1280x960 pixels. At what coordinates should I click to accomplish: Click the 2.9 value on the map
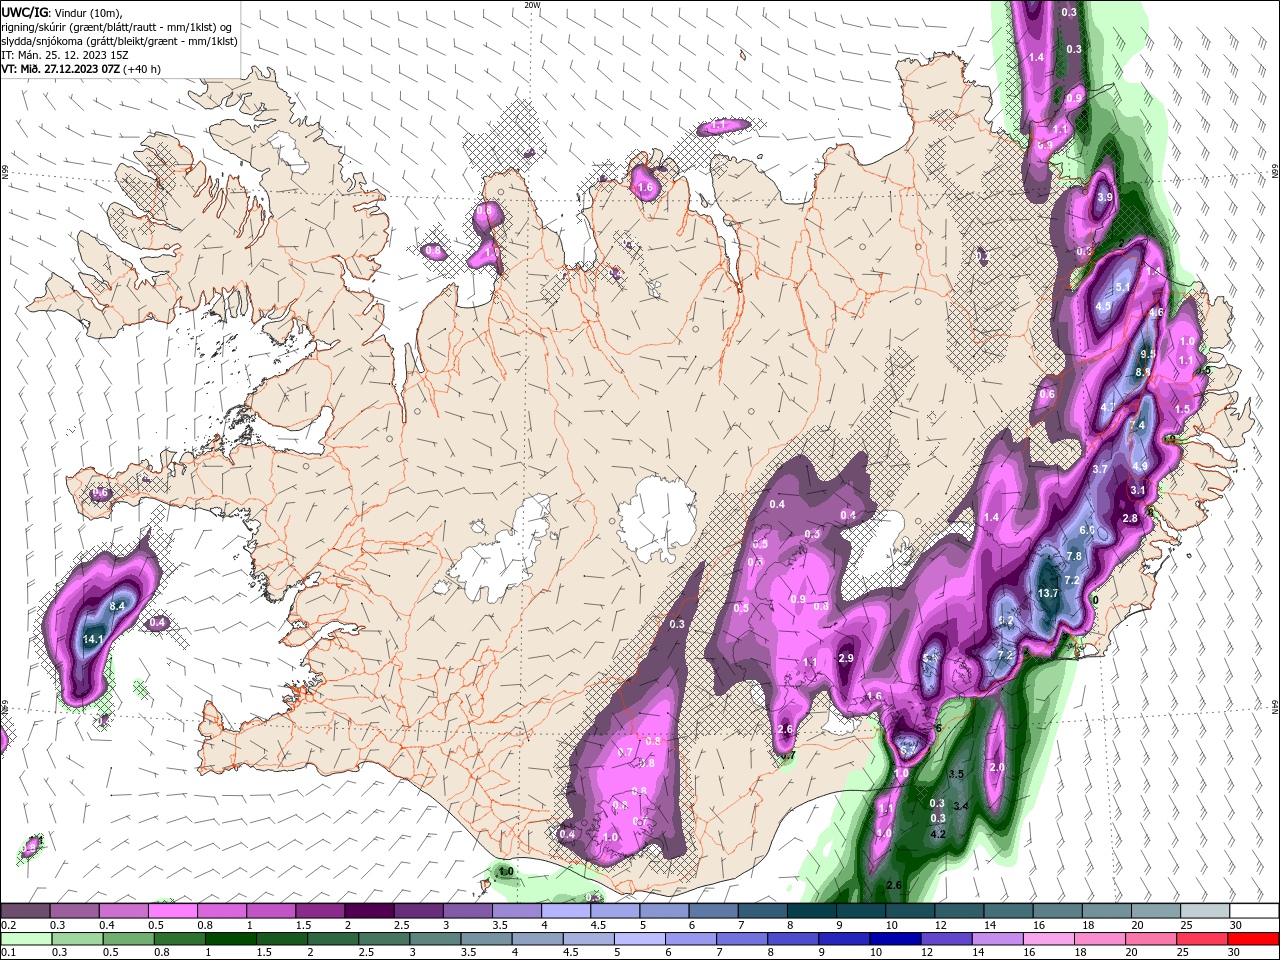[x=846, y=658]
